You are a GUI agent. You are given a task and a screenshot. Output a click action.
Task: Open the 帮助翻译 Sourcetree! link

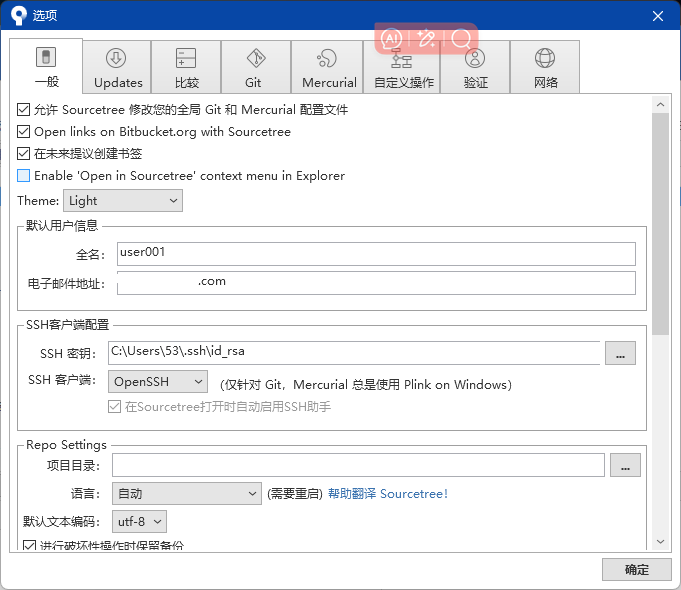coord(387,494)
